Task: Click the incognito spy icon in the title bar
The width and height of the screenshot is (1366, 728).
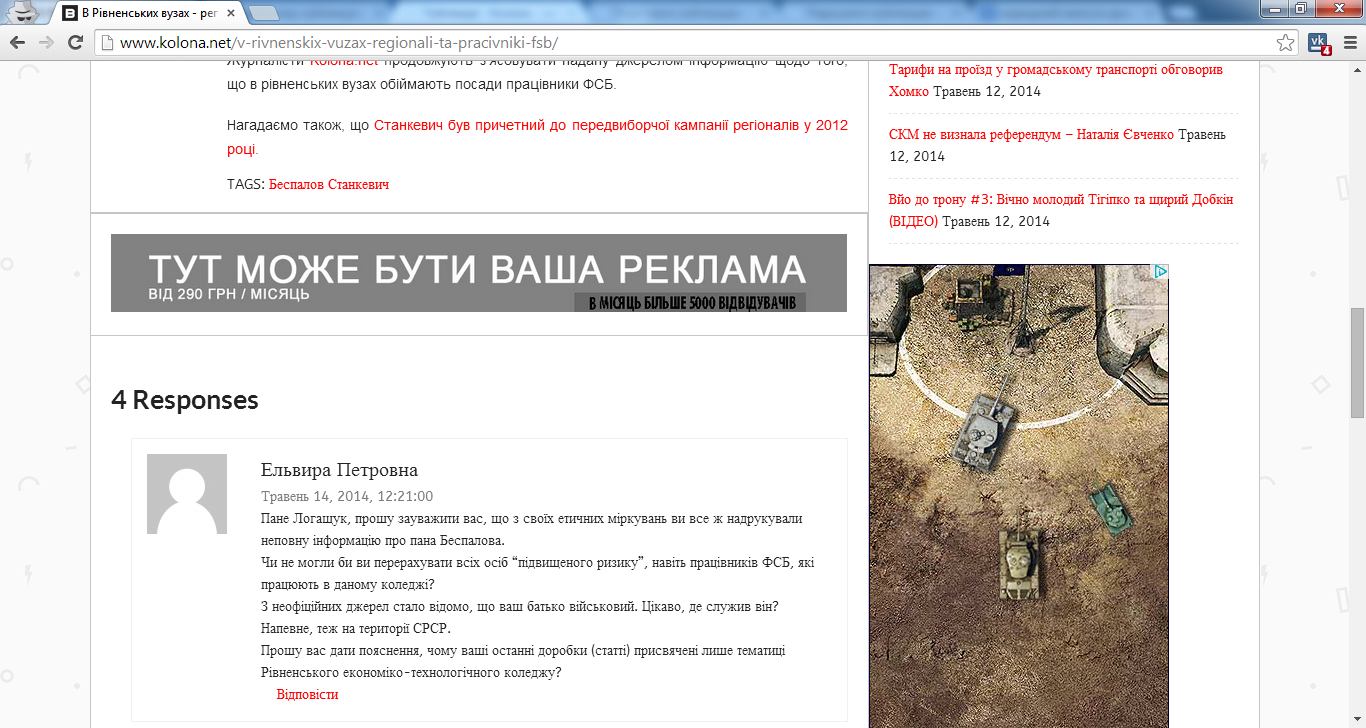Action: point(22,11)
